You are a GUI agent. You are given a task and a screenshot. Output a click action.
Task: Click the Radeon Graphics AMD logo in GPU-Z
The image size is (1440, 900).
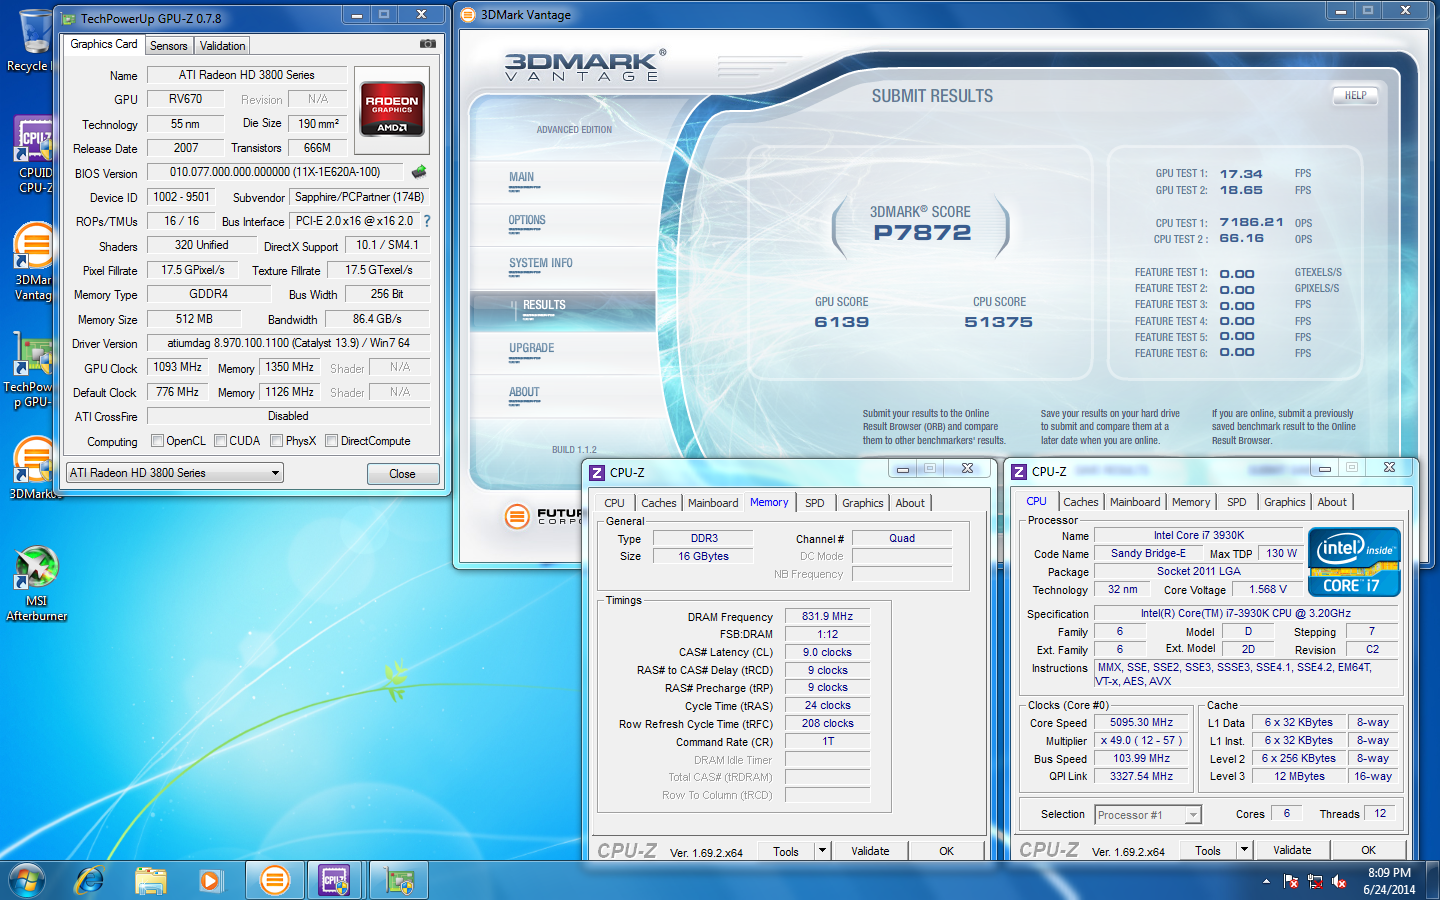[x=392, y=109]
